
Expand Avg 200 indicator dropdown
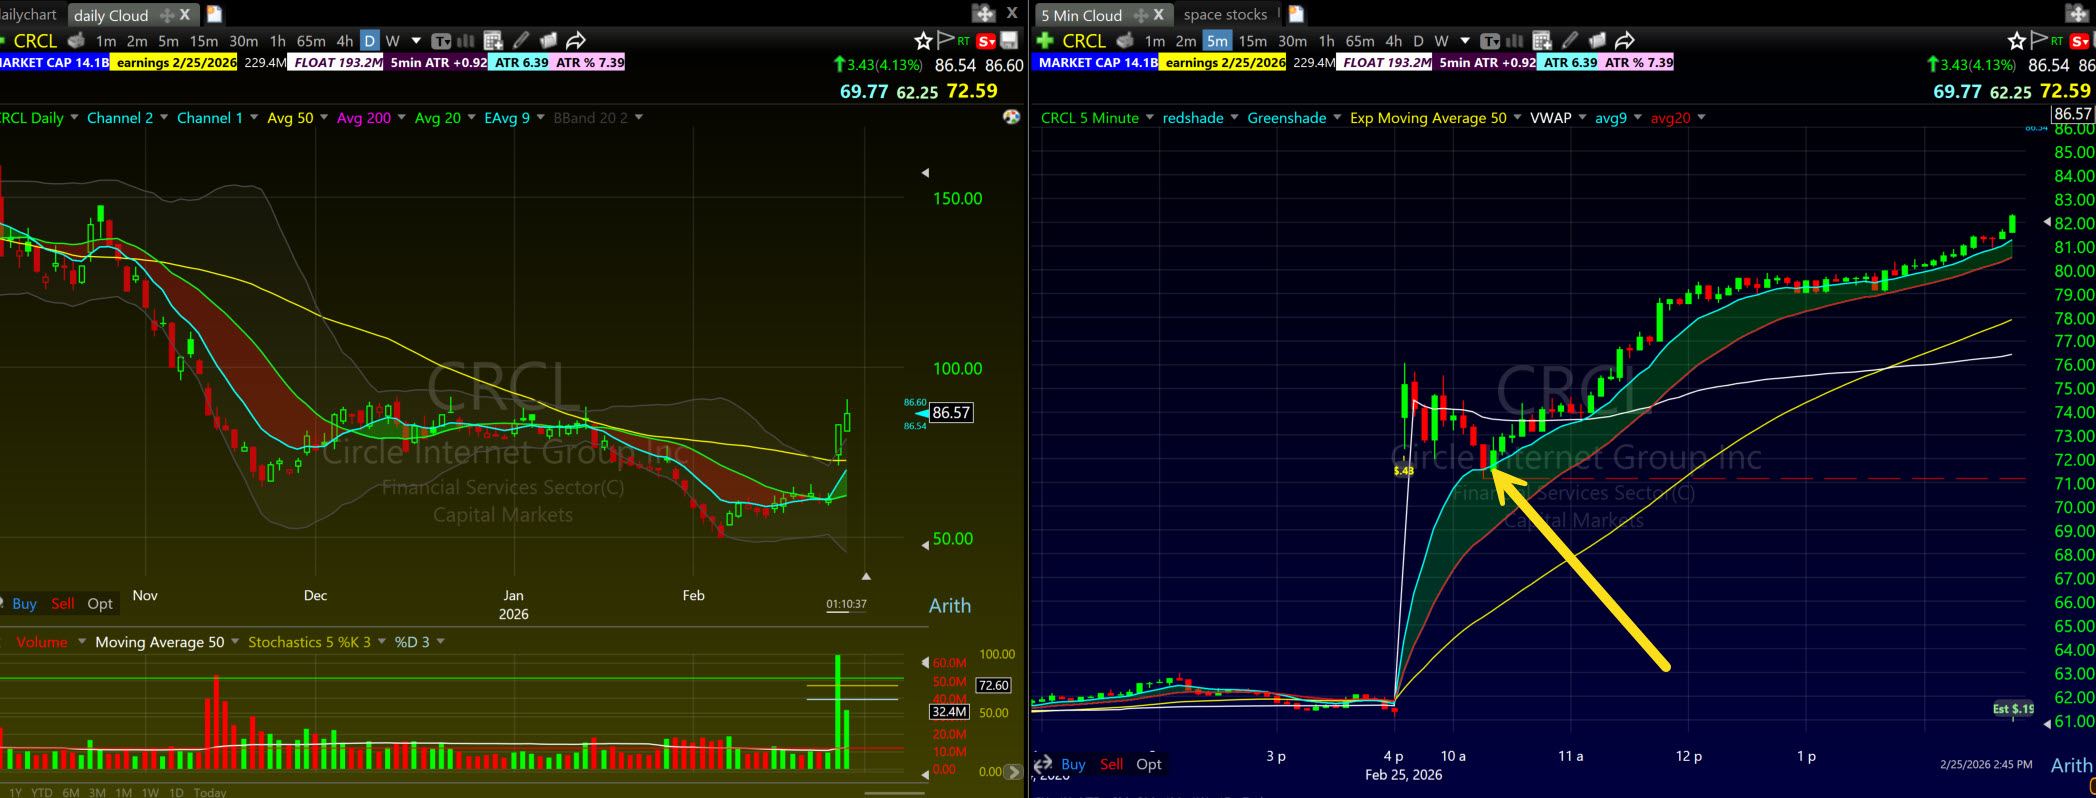401,117
